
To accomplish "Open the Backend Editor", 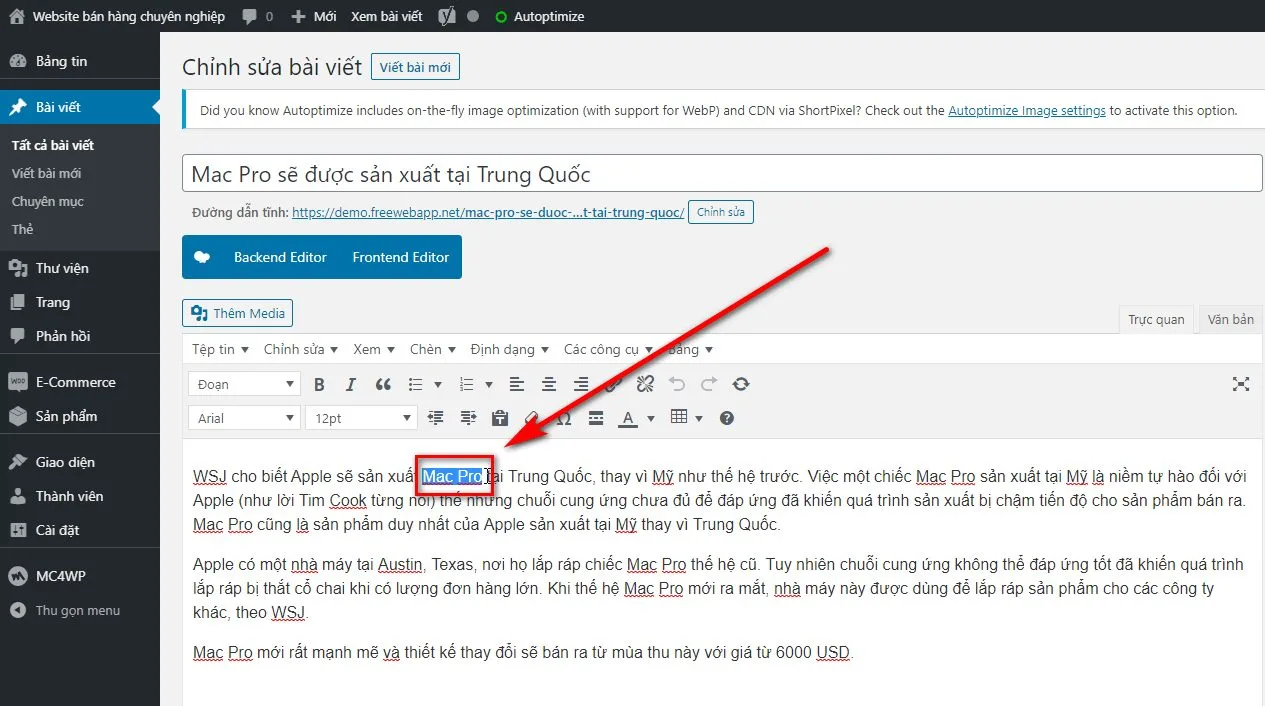I will (280, 257).
